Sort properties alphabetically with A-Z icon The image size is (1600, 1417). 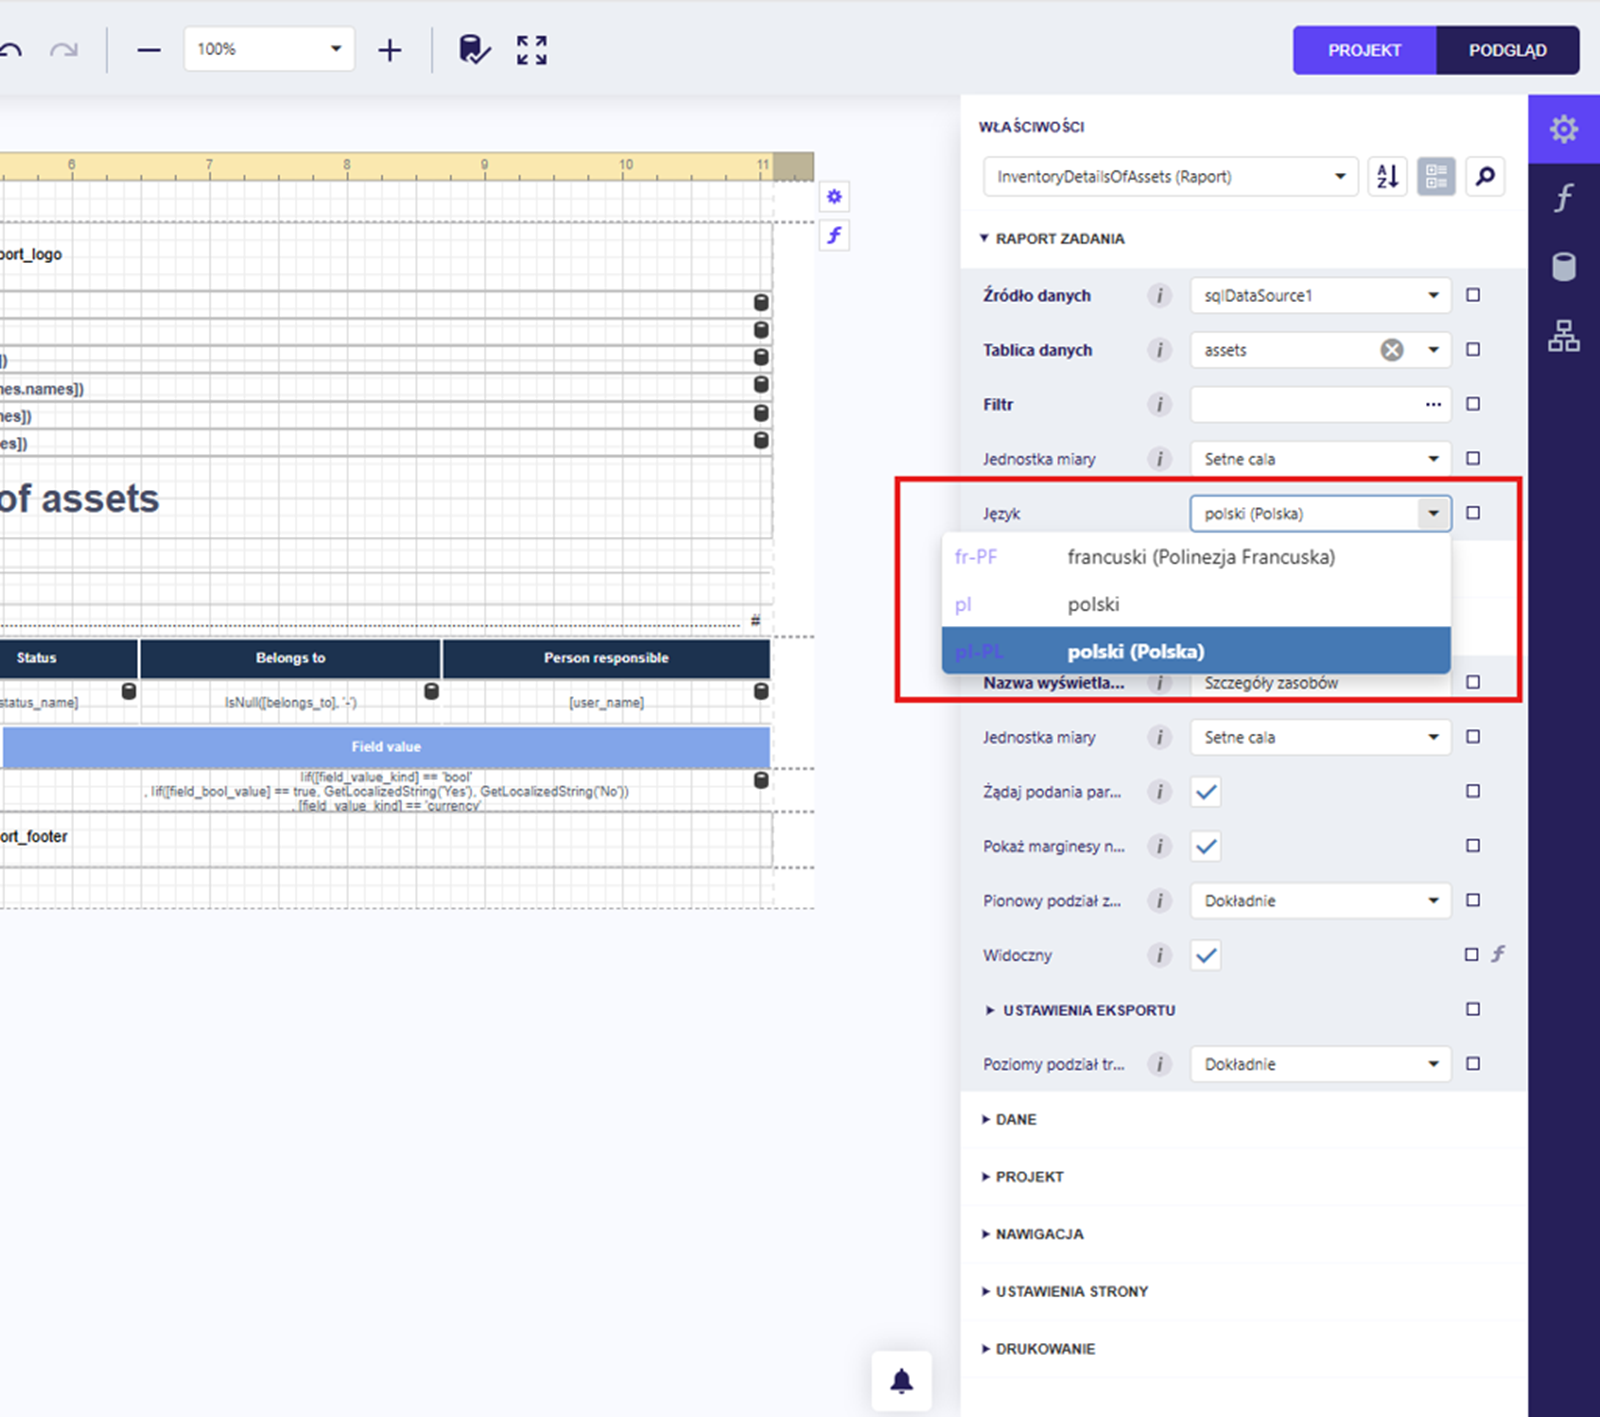coord(1387,177)
